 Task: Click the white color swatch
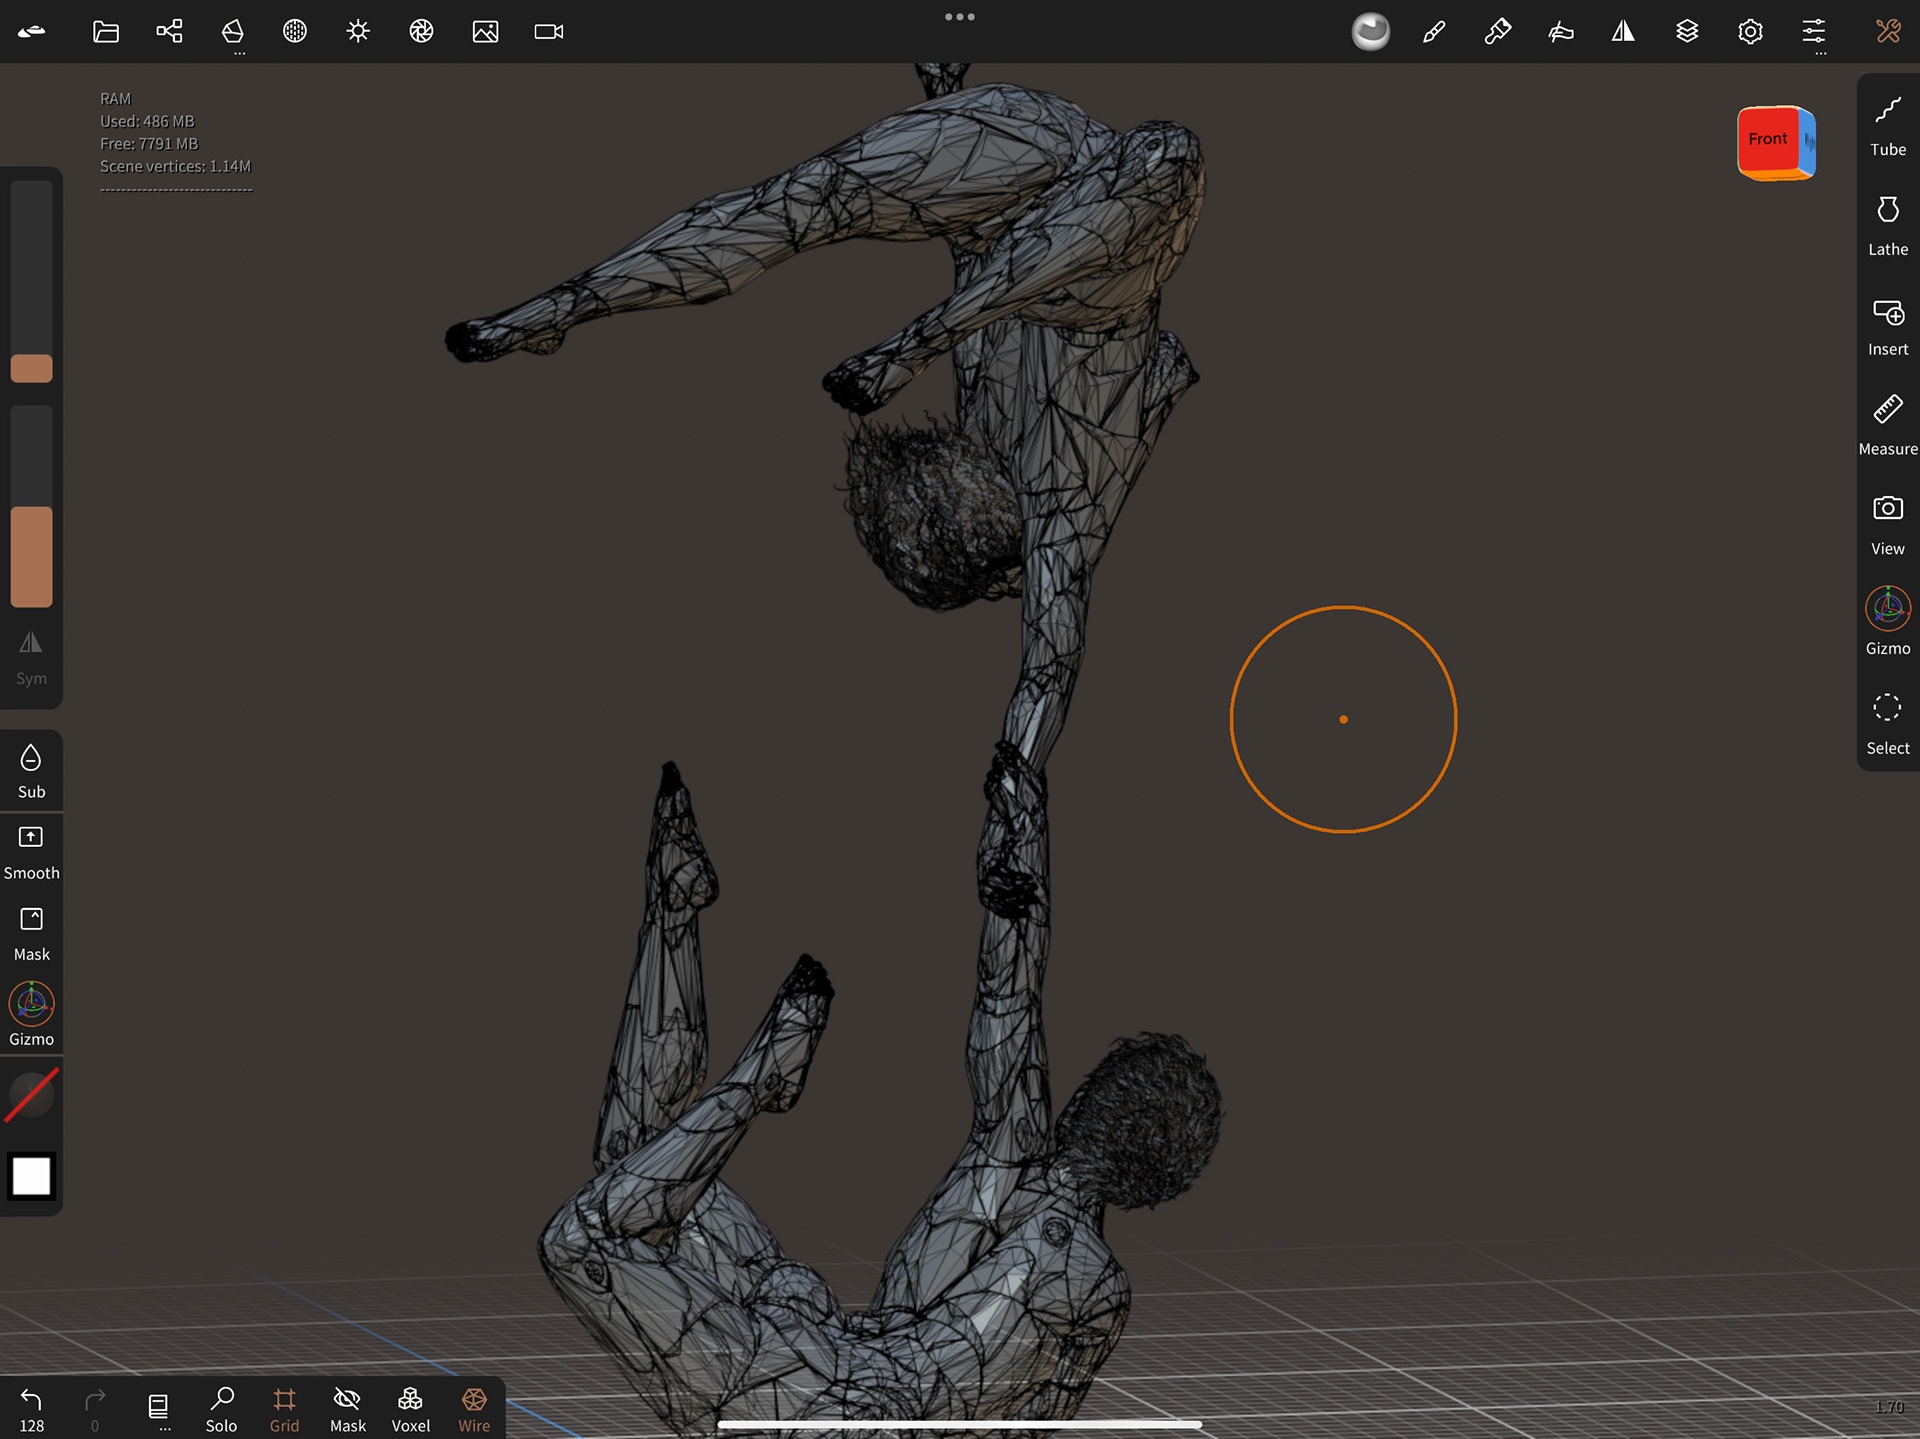pos(31,1176)
